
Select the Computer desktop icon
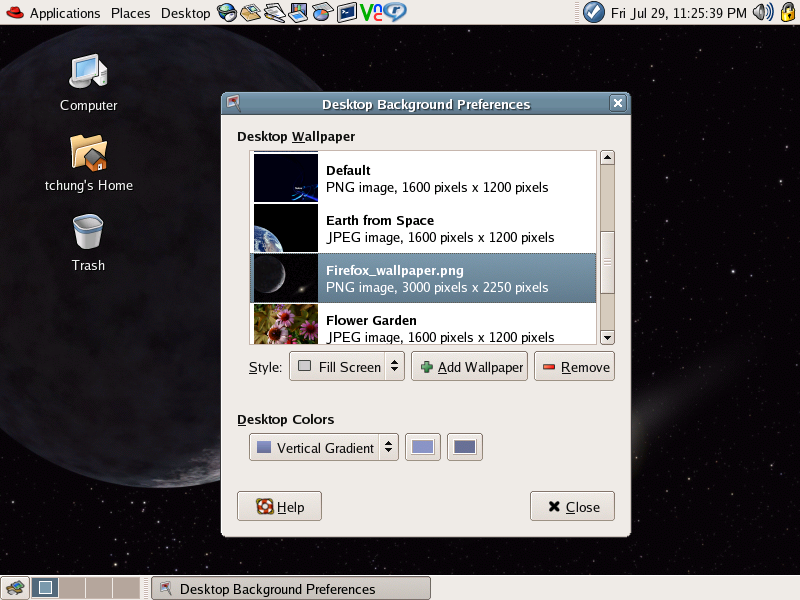(88, 83)
